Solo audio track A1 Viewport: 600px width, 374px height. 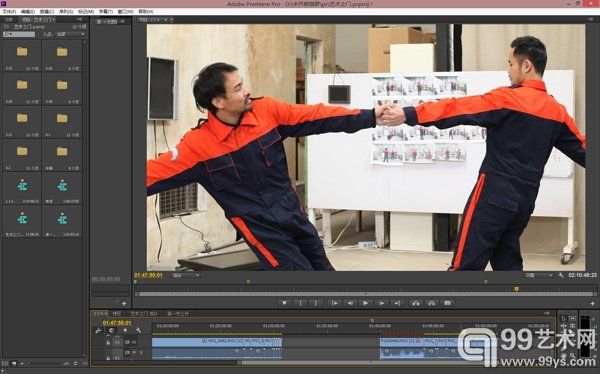(x=140, y=352)
